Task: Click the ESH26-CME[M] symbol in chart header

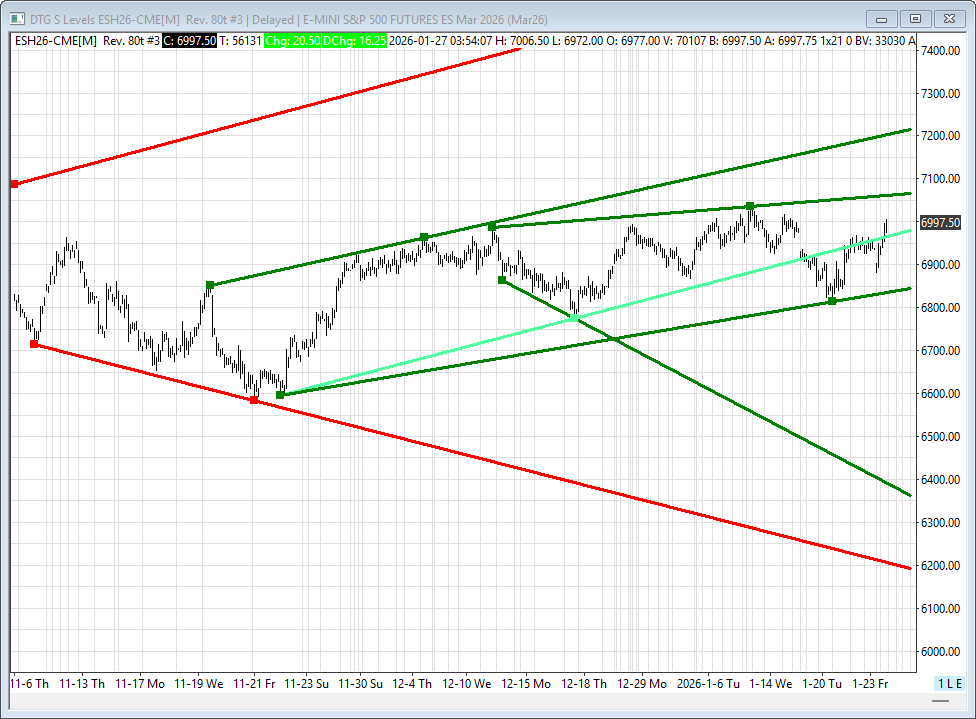Action: coord(55,40)
